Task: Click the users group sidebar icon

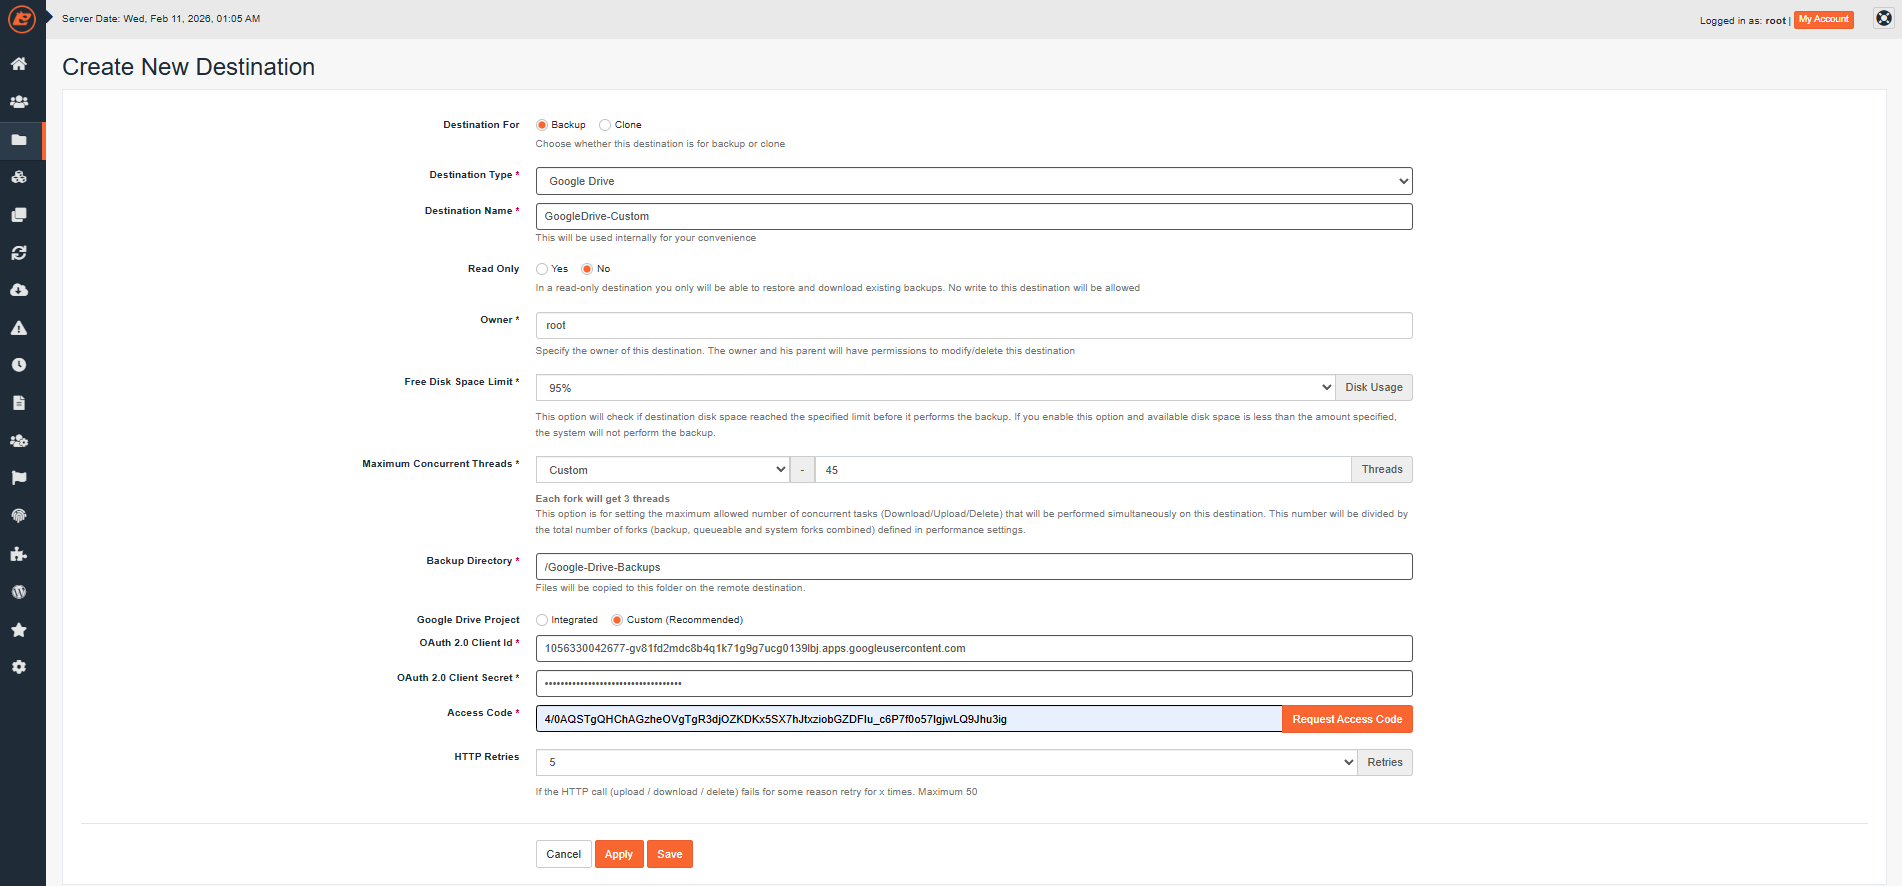Action: [x=19, y=102]
